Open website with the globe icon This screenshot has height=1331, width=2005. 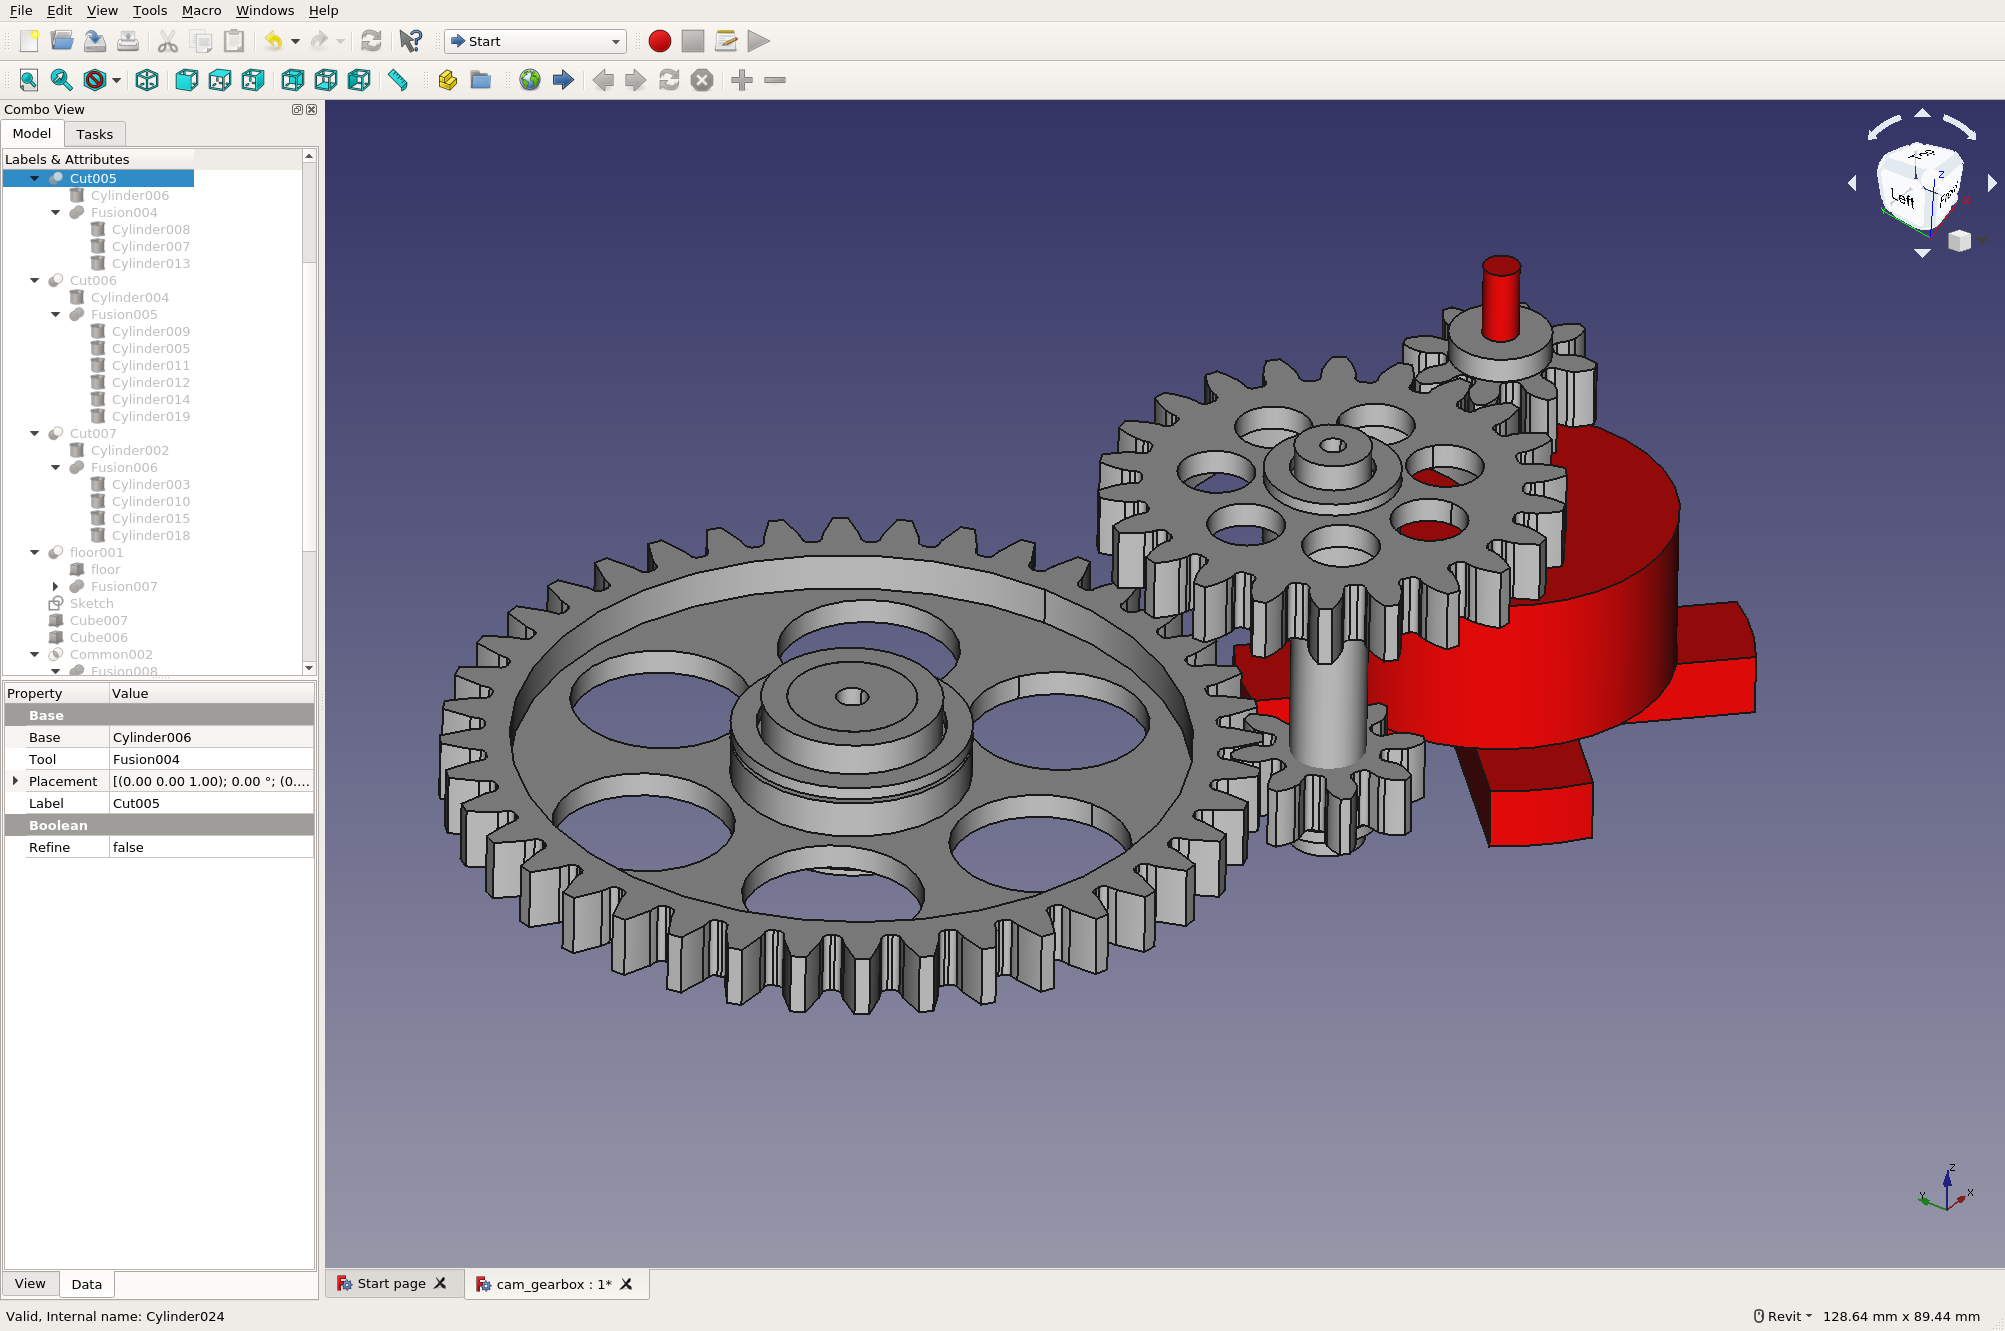click(x=530, y=80)
